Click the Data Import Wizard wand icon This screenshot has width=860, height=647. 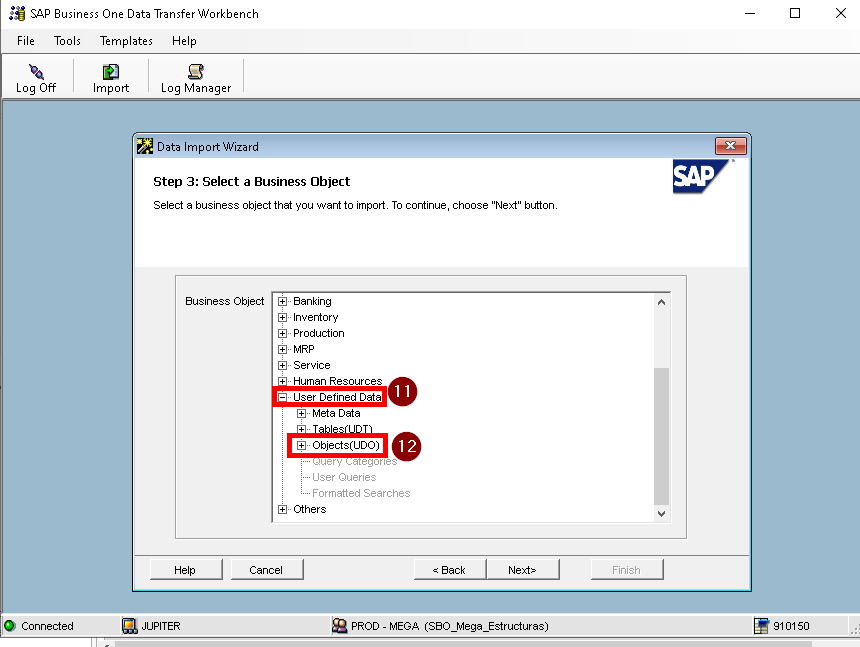145,146
